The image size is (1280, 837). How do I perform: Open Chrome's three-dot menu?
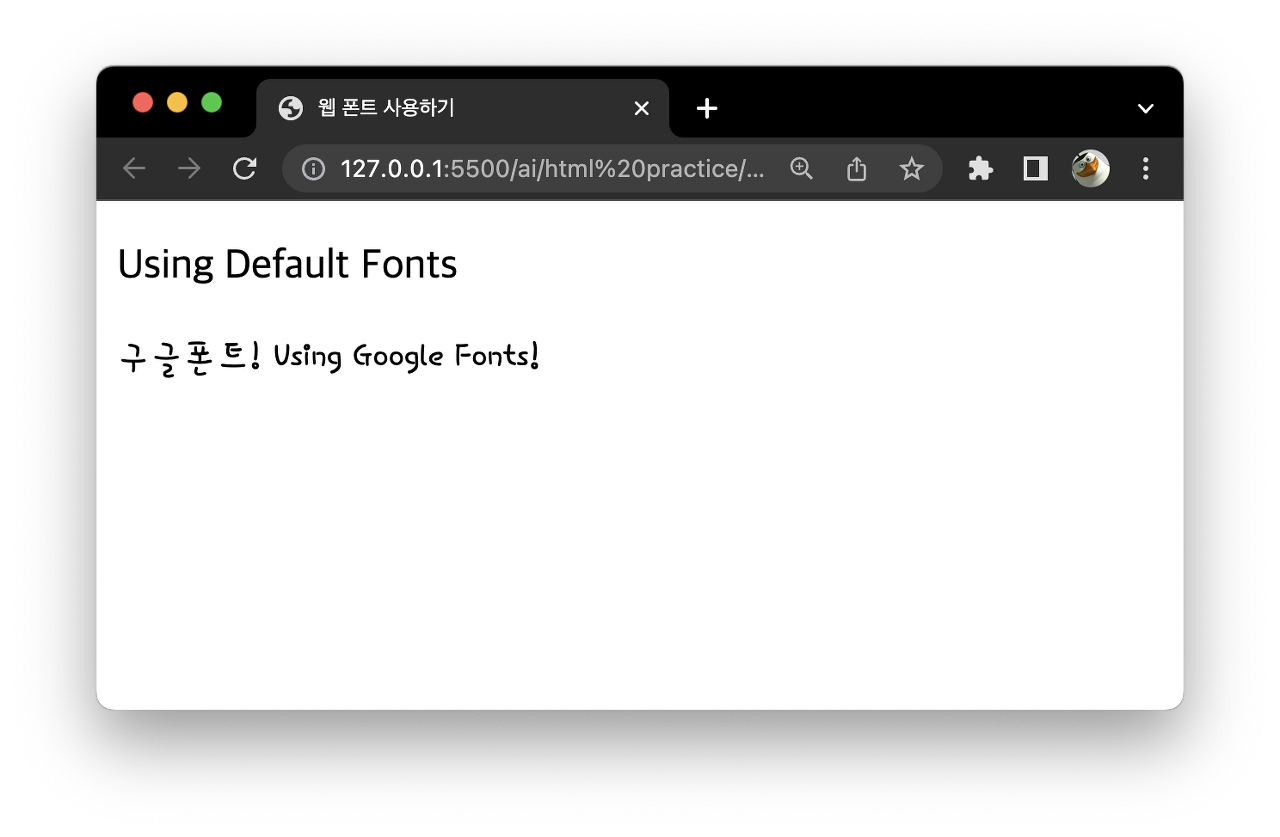(x=1146, y=169)
